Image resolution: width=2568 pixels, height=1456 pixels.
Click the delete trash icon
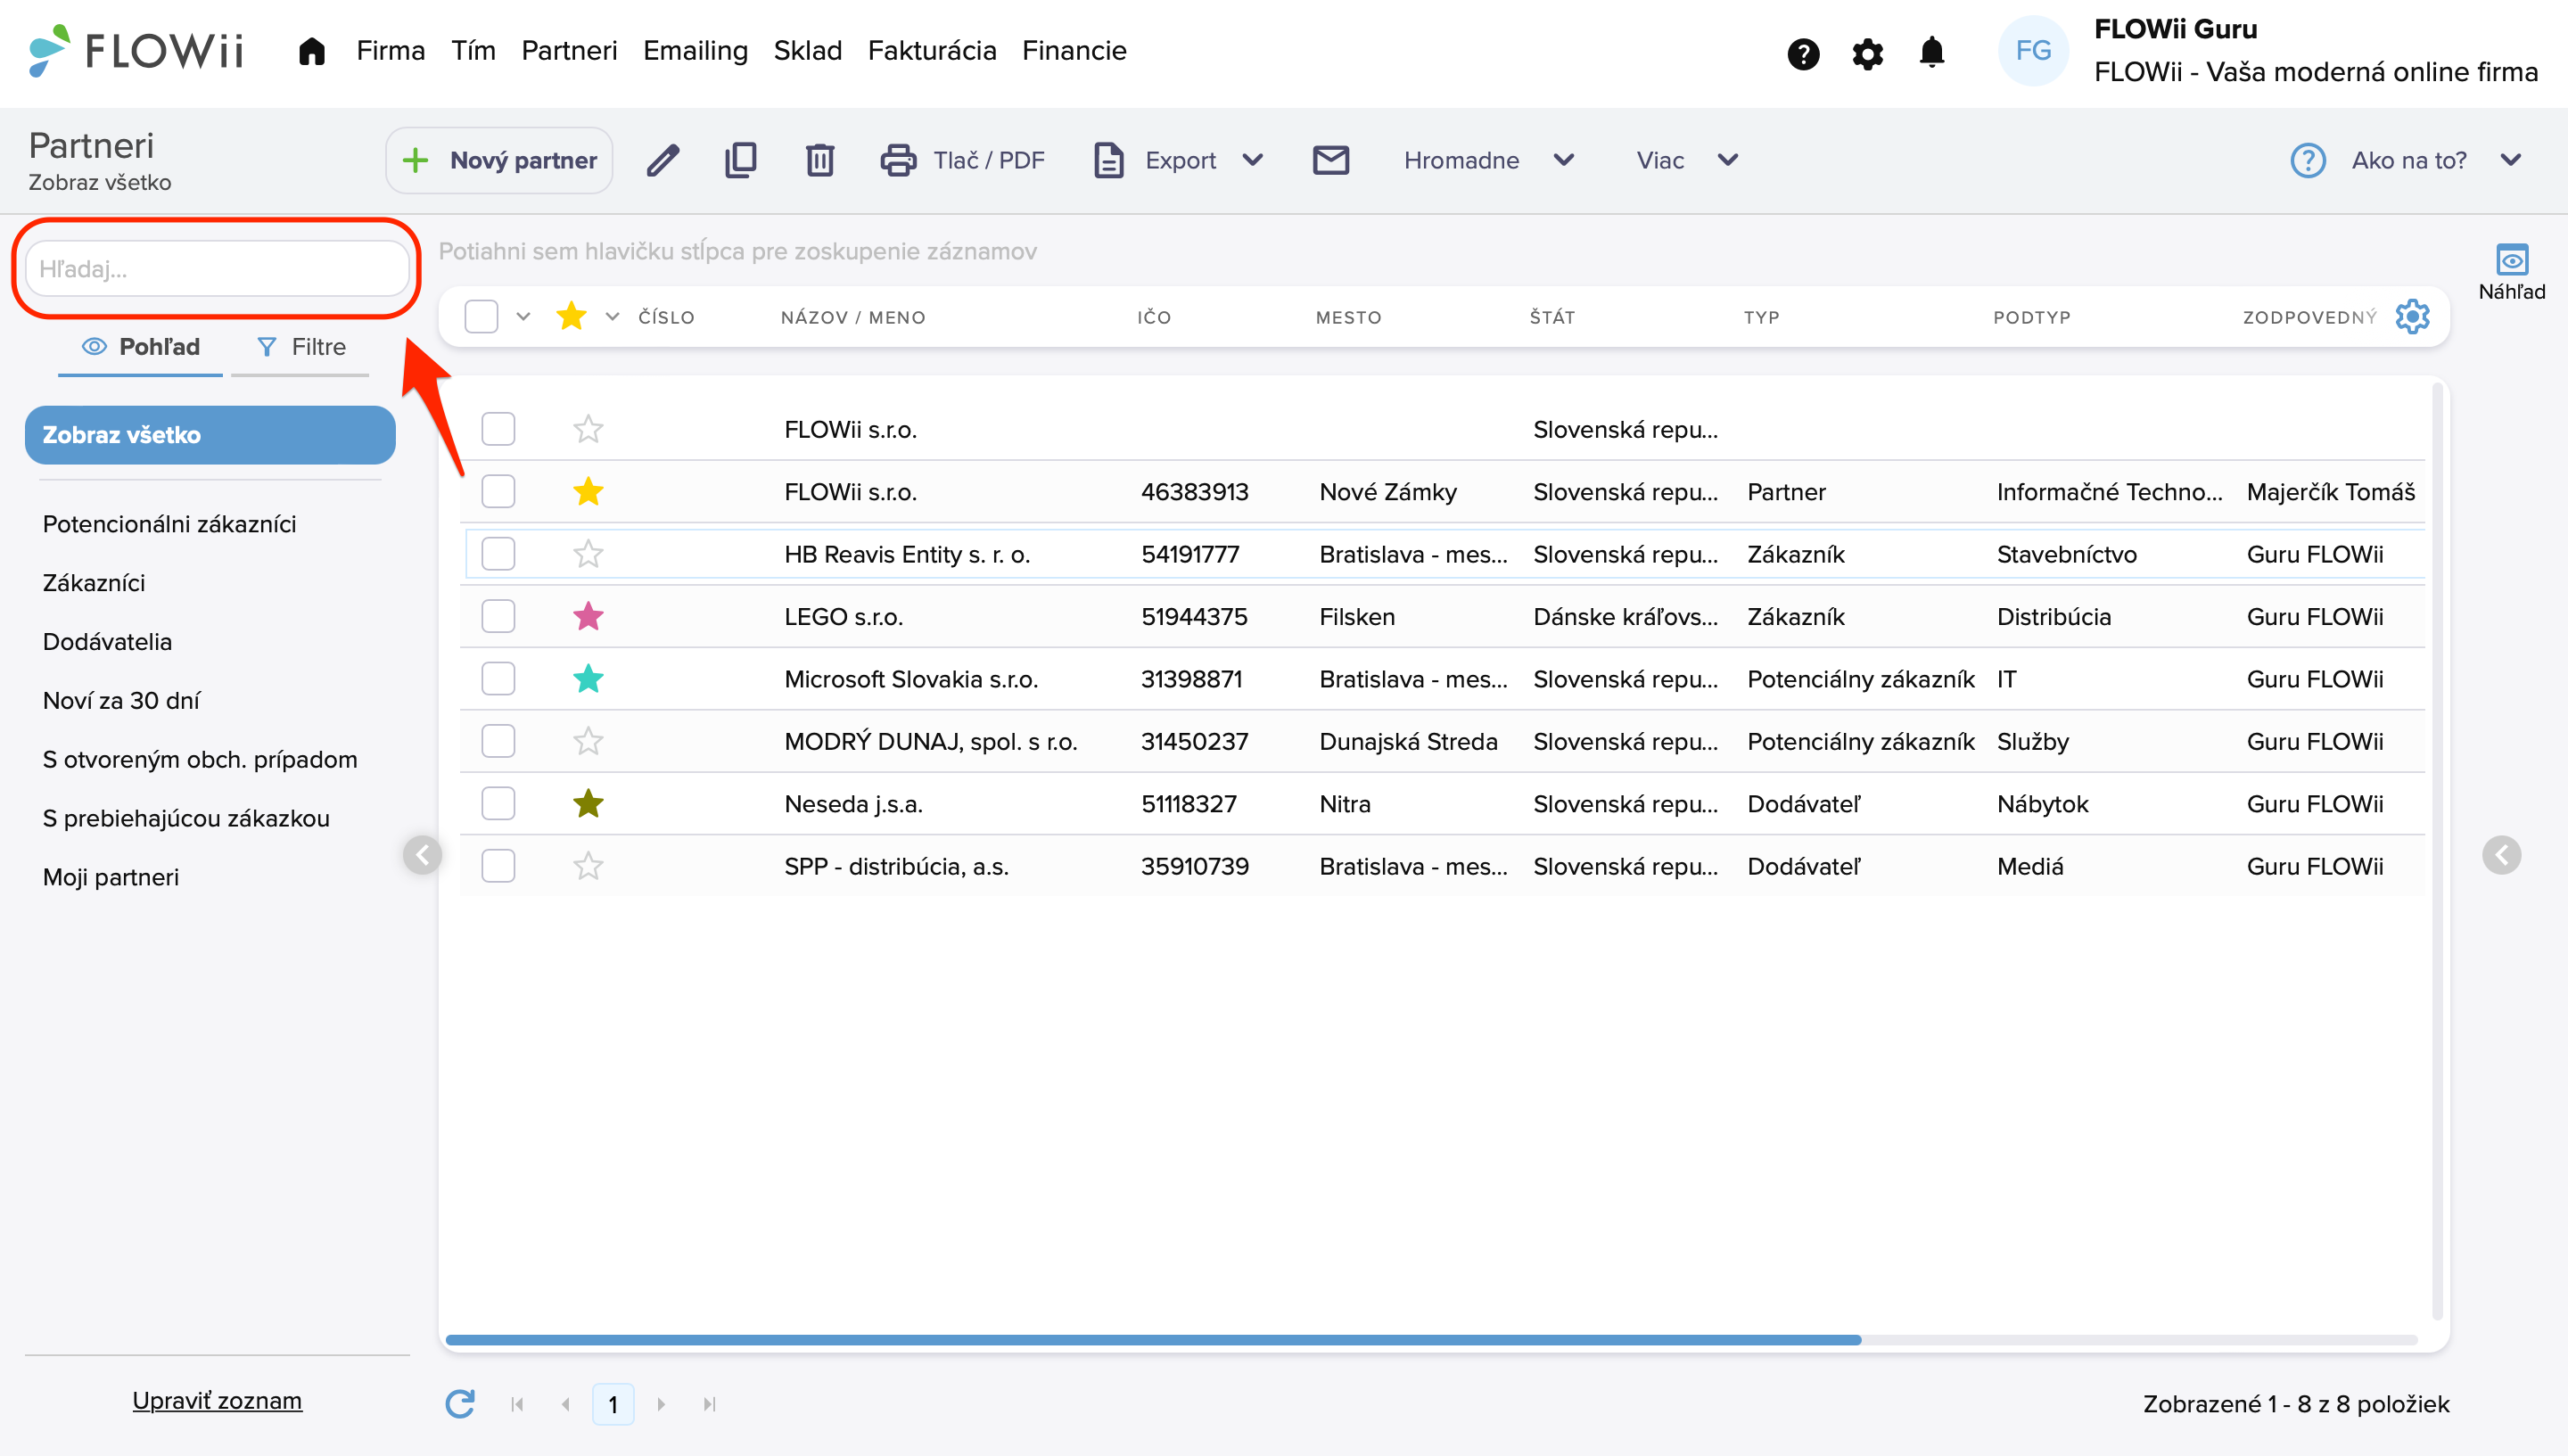click(x=819, y=160)
